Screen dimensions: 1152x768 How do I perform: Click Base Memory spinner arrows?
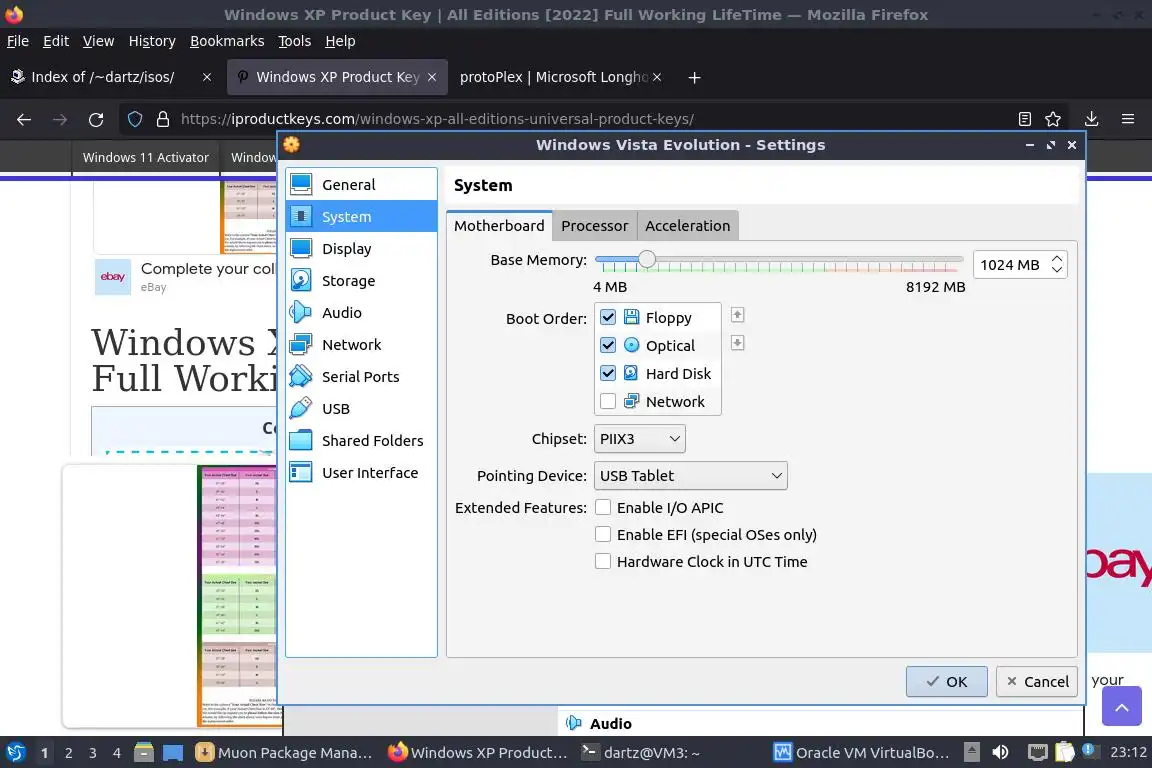[1057, 265]
